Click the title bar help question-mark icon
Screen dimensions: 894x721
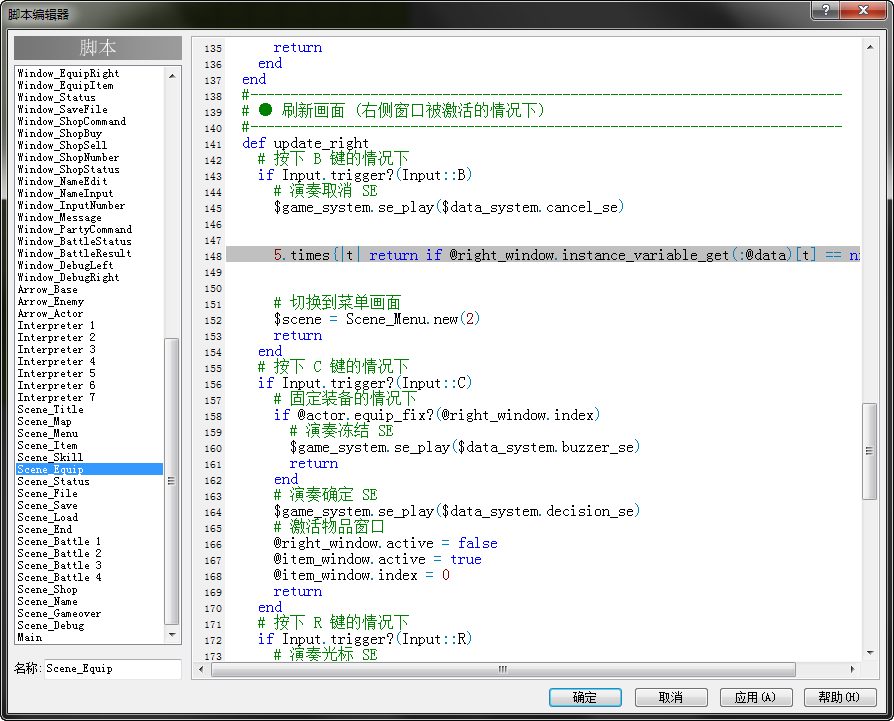click(x=826, y=10)
